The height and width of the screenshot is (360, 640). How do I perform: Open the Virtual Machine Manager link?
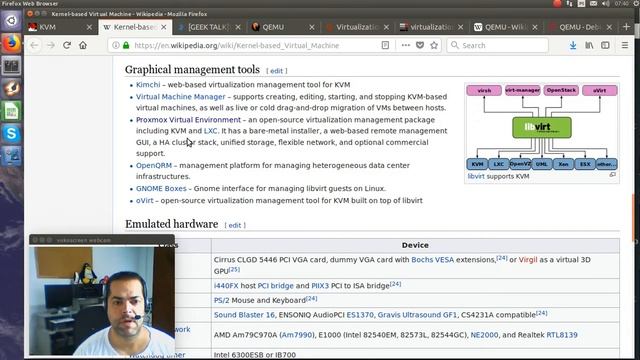(180, 97)
